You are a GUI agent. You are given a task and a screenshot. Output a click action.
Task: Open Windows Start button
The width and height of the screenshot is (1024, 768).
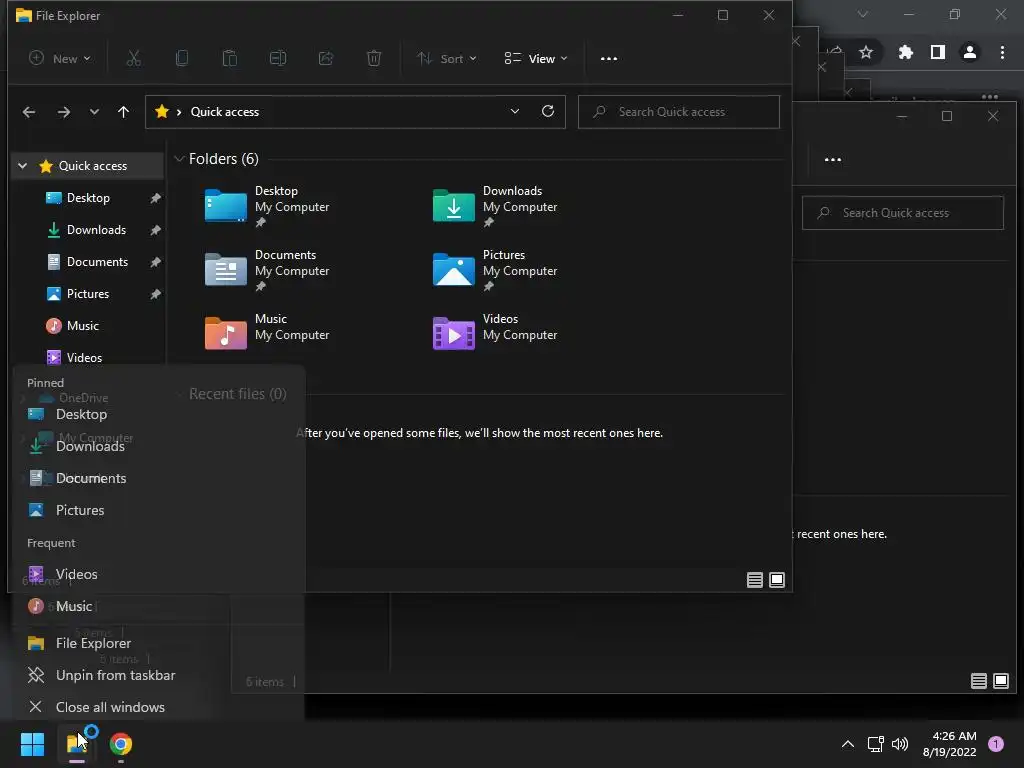[32, 744]
